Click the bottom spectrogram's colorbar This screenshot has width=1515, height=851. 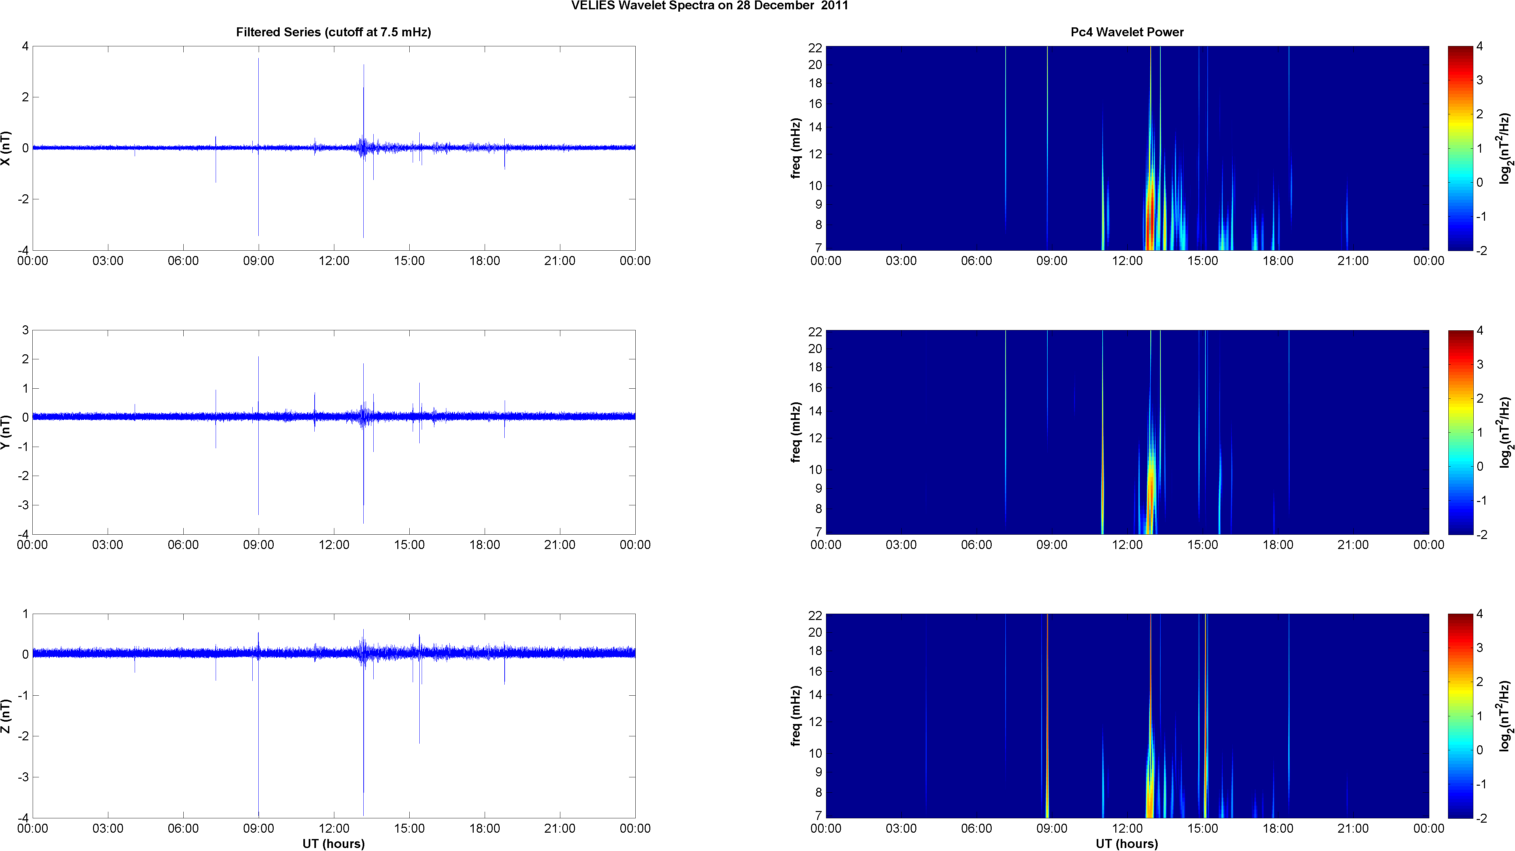click(x=1460, y=716)
